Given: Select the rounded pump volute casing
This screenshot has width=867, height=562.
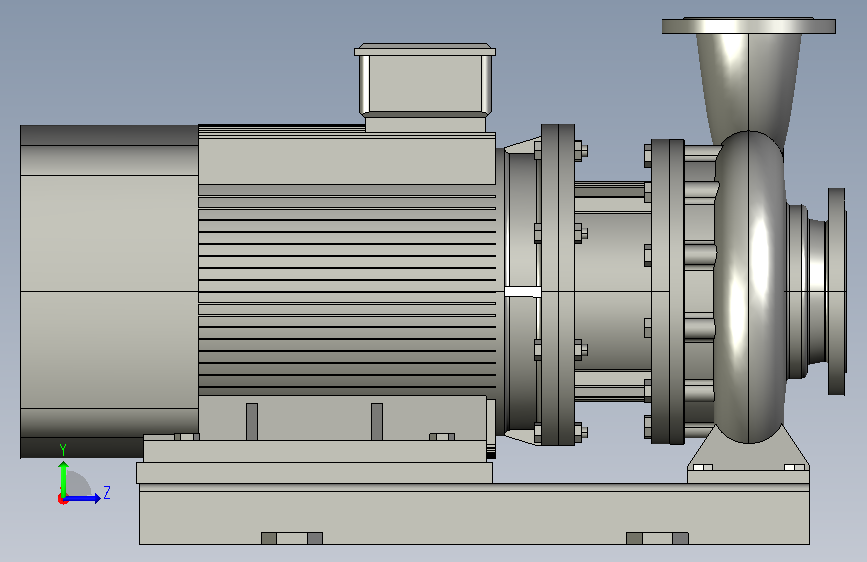Looking at the screenshot, I should pos(750,287).
